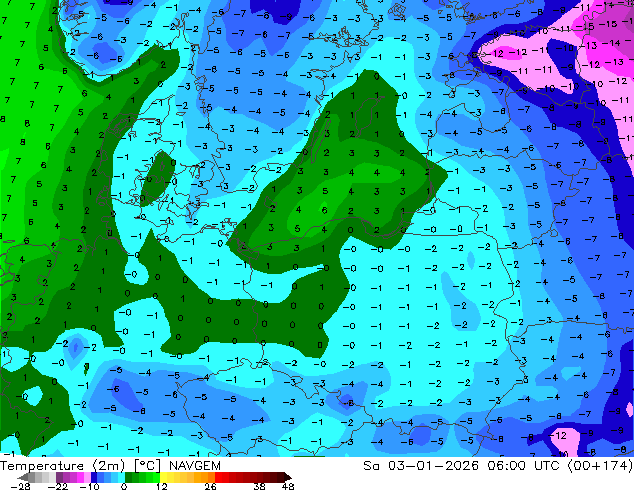Select the gray arrow tip of the legend

tap(23, 477)
